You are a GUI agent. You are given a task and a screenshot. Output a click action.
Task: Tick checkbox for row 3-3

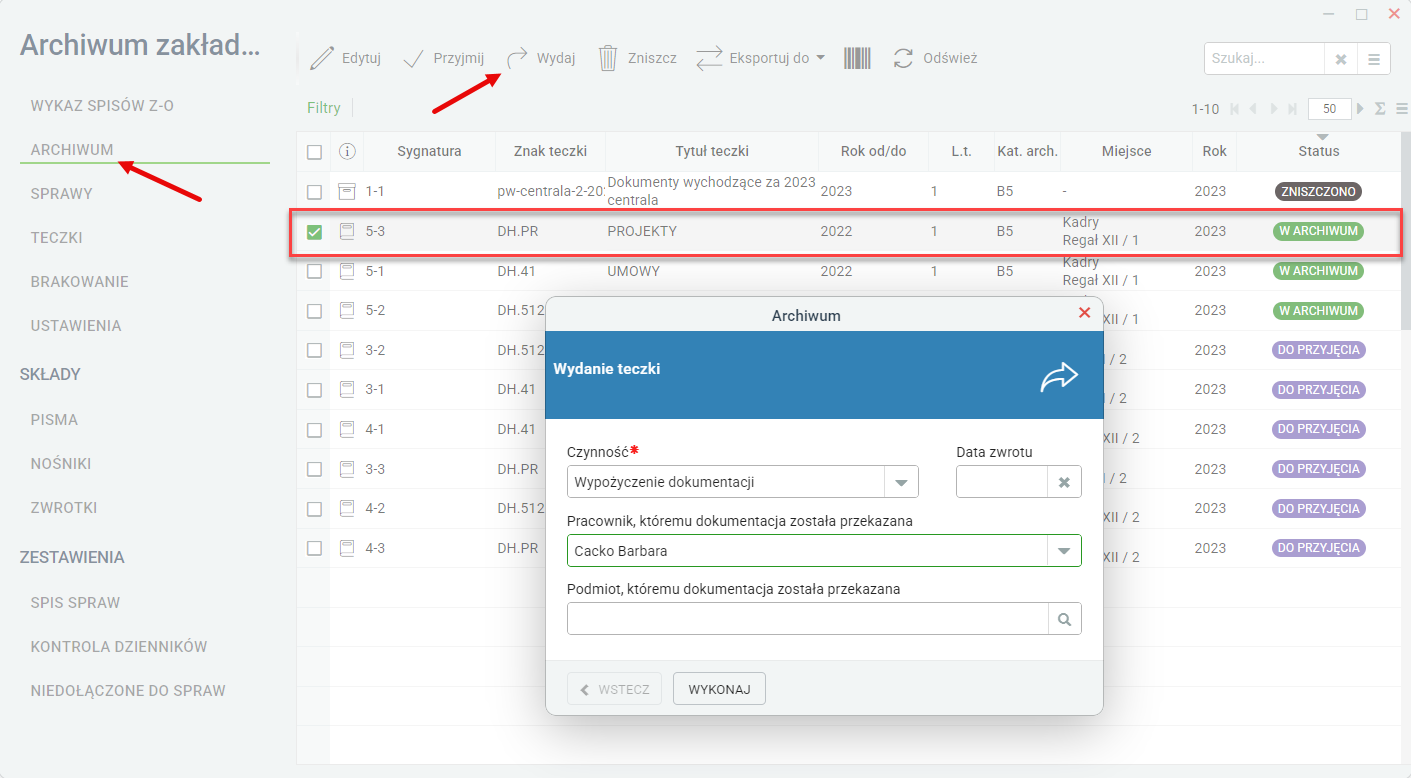314,469
